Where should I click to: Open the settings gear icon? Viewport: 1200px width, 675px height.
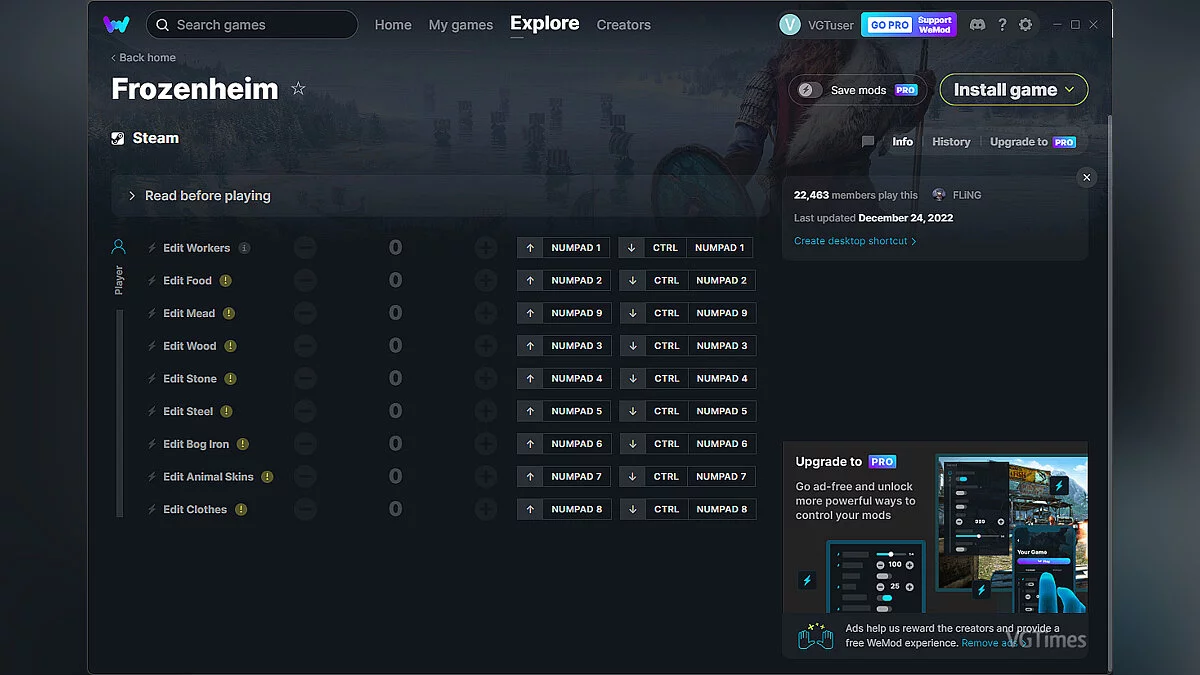tap(1025, 25)
